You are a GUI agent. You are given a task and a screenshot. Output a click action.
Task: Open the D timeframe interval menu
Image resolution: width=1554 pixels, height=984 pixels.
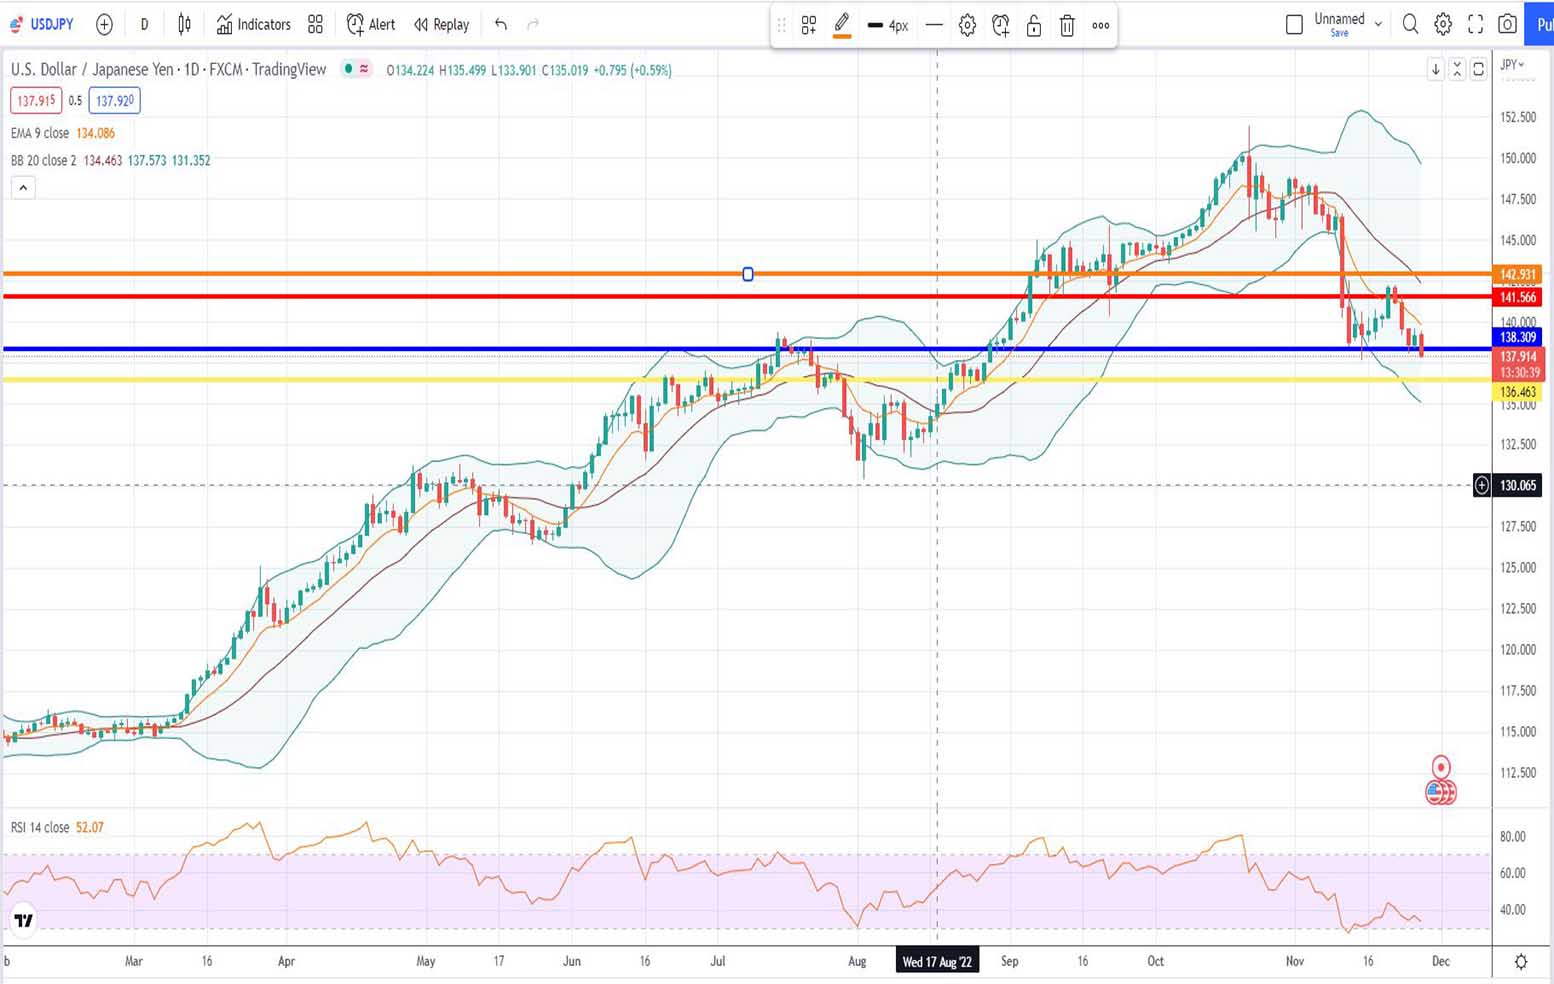pos(144,24)
